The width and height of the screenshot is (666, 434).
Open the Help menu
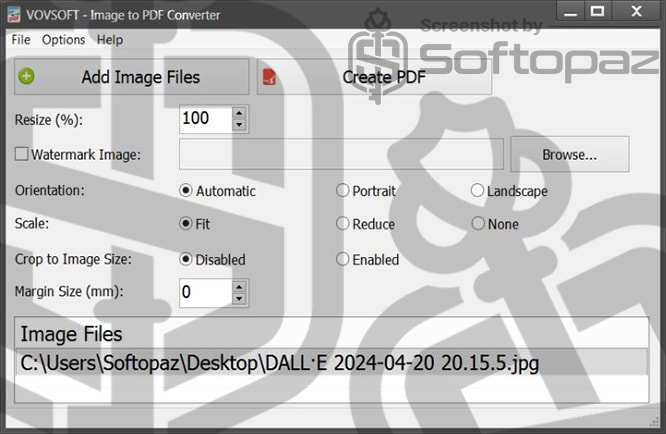110,40
